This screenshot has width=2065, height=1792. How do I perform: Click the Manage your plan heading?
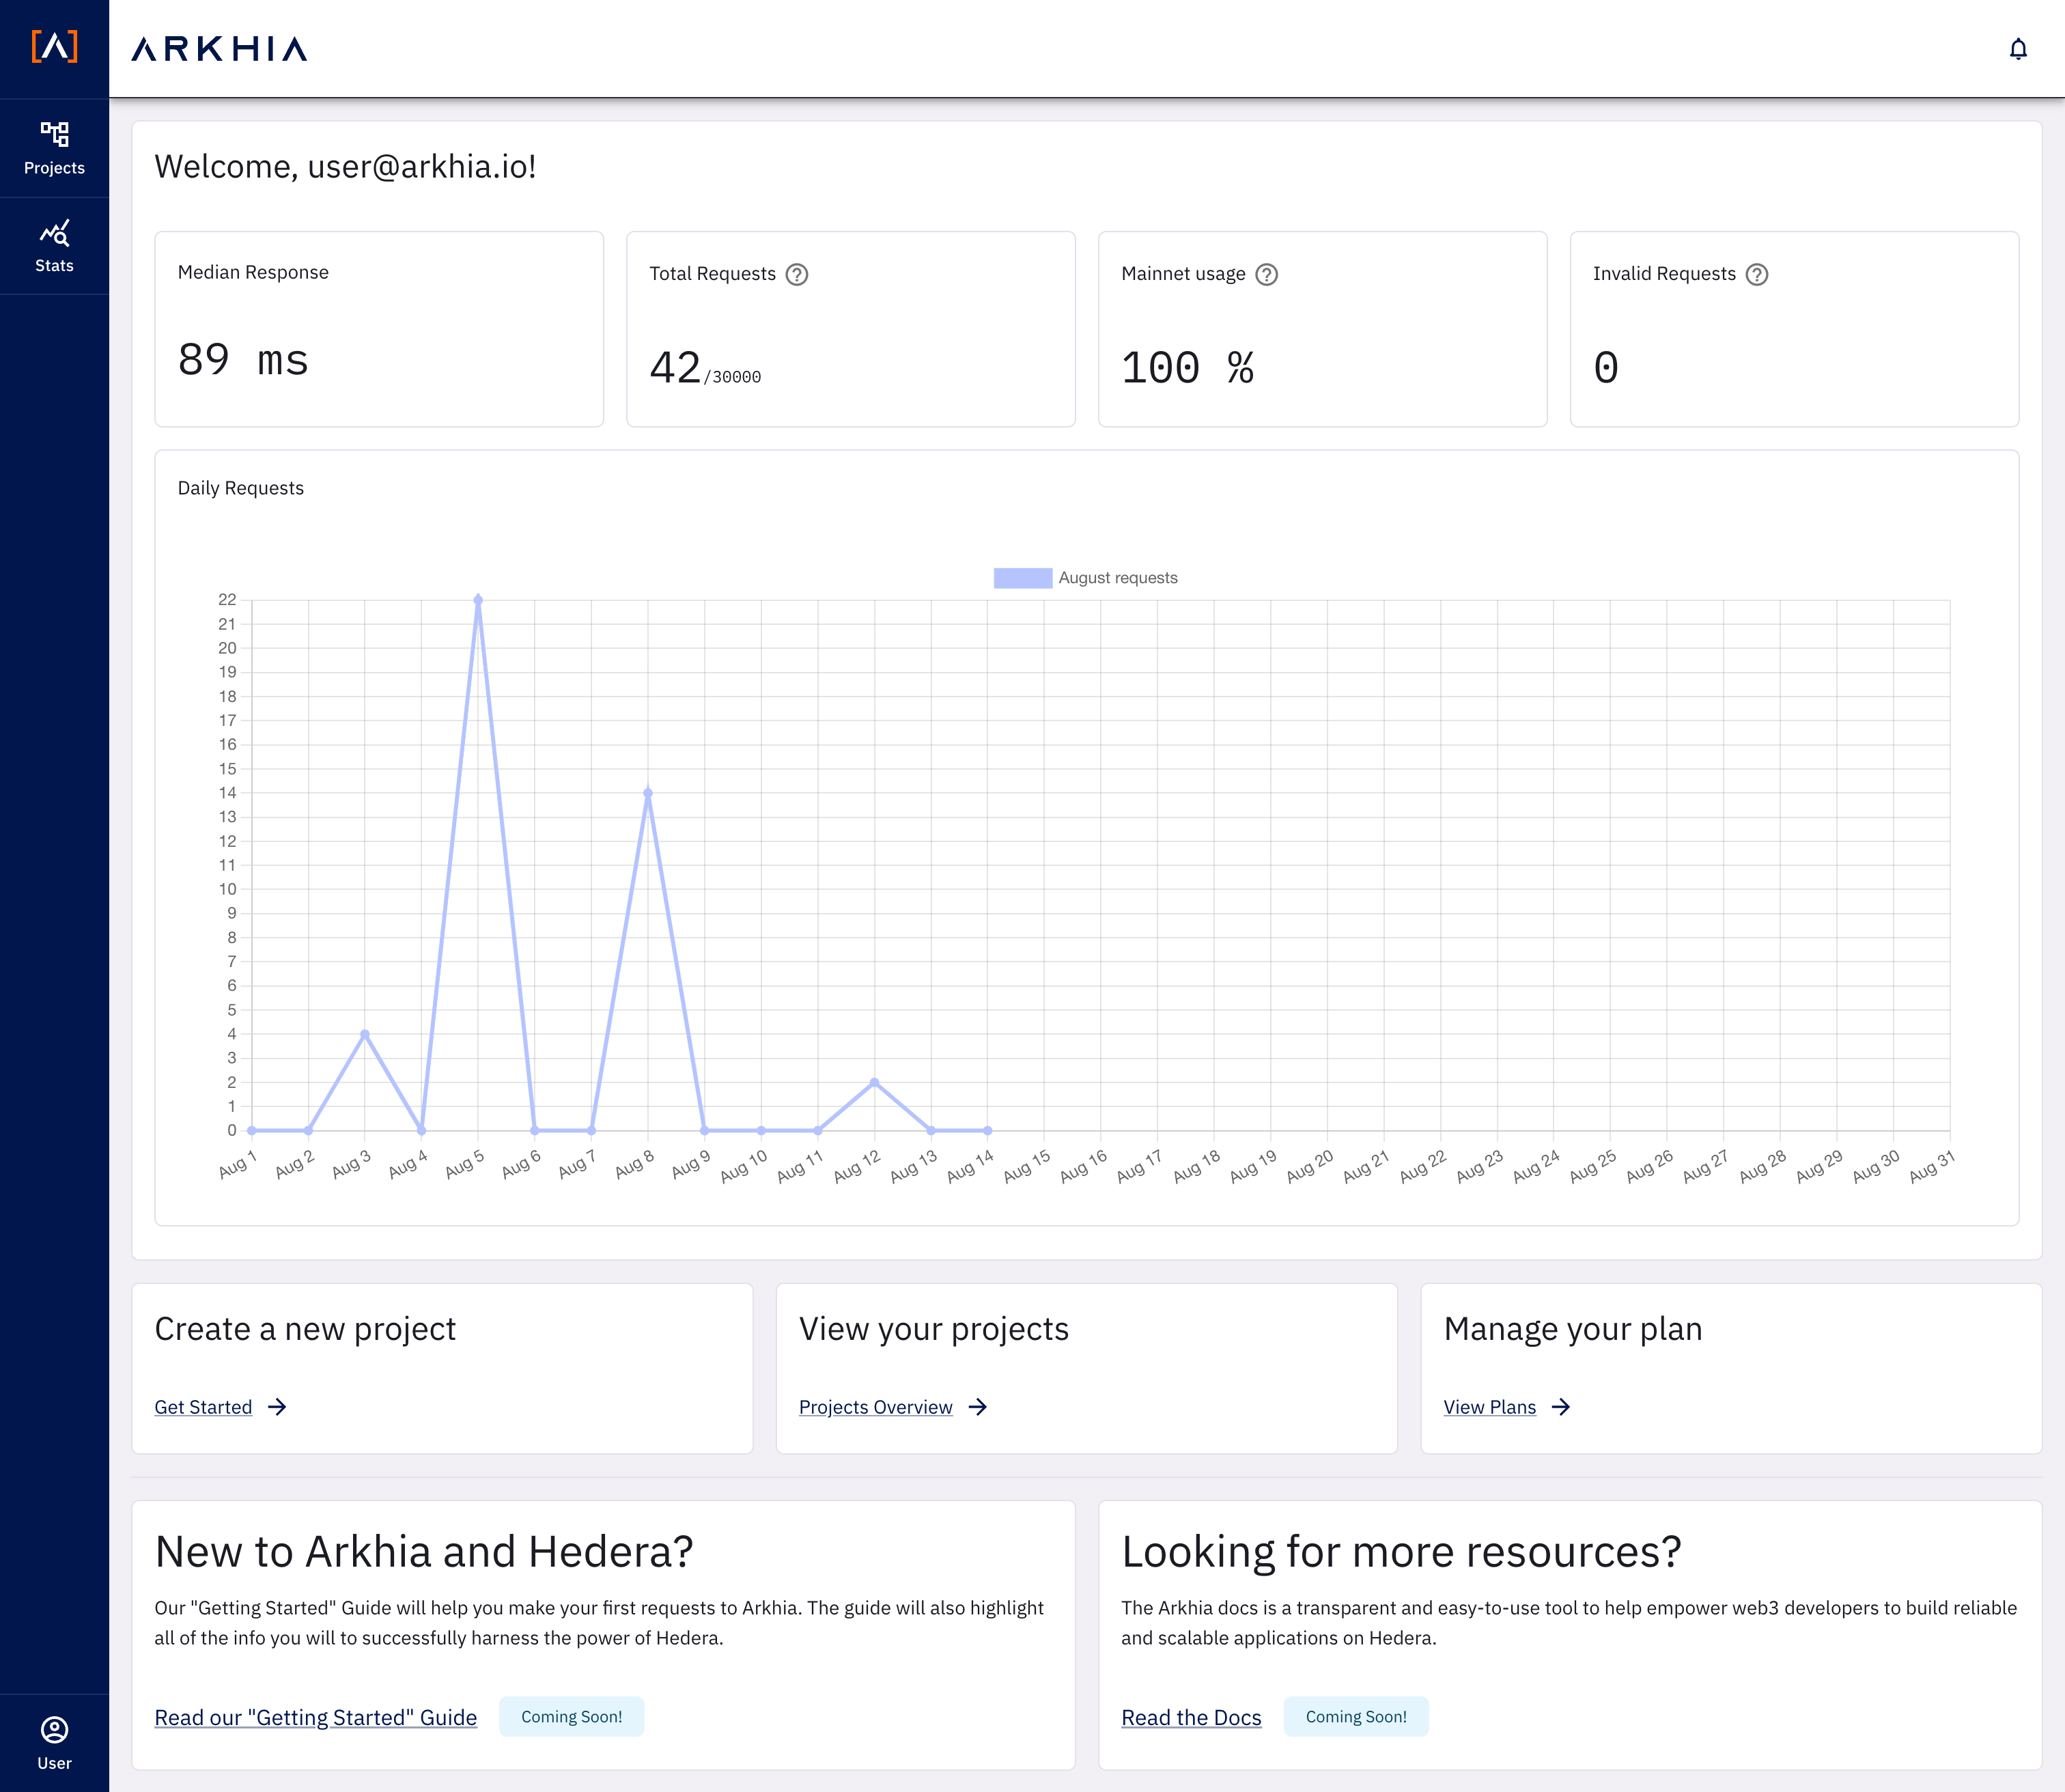coord(1573,1329)
